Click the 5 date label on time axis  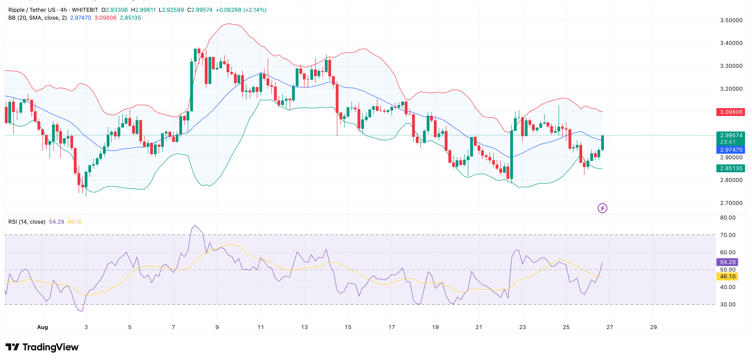tap(129, 327)
